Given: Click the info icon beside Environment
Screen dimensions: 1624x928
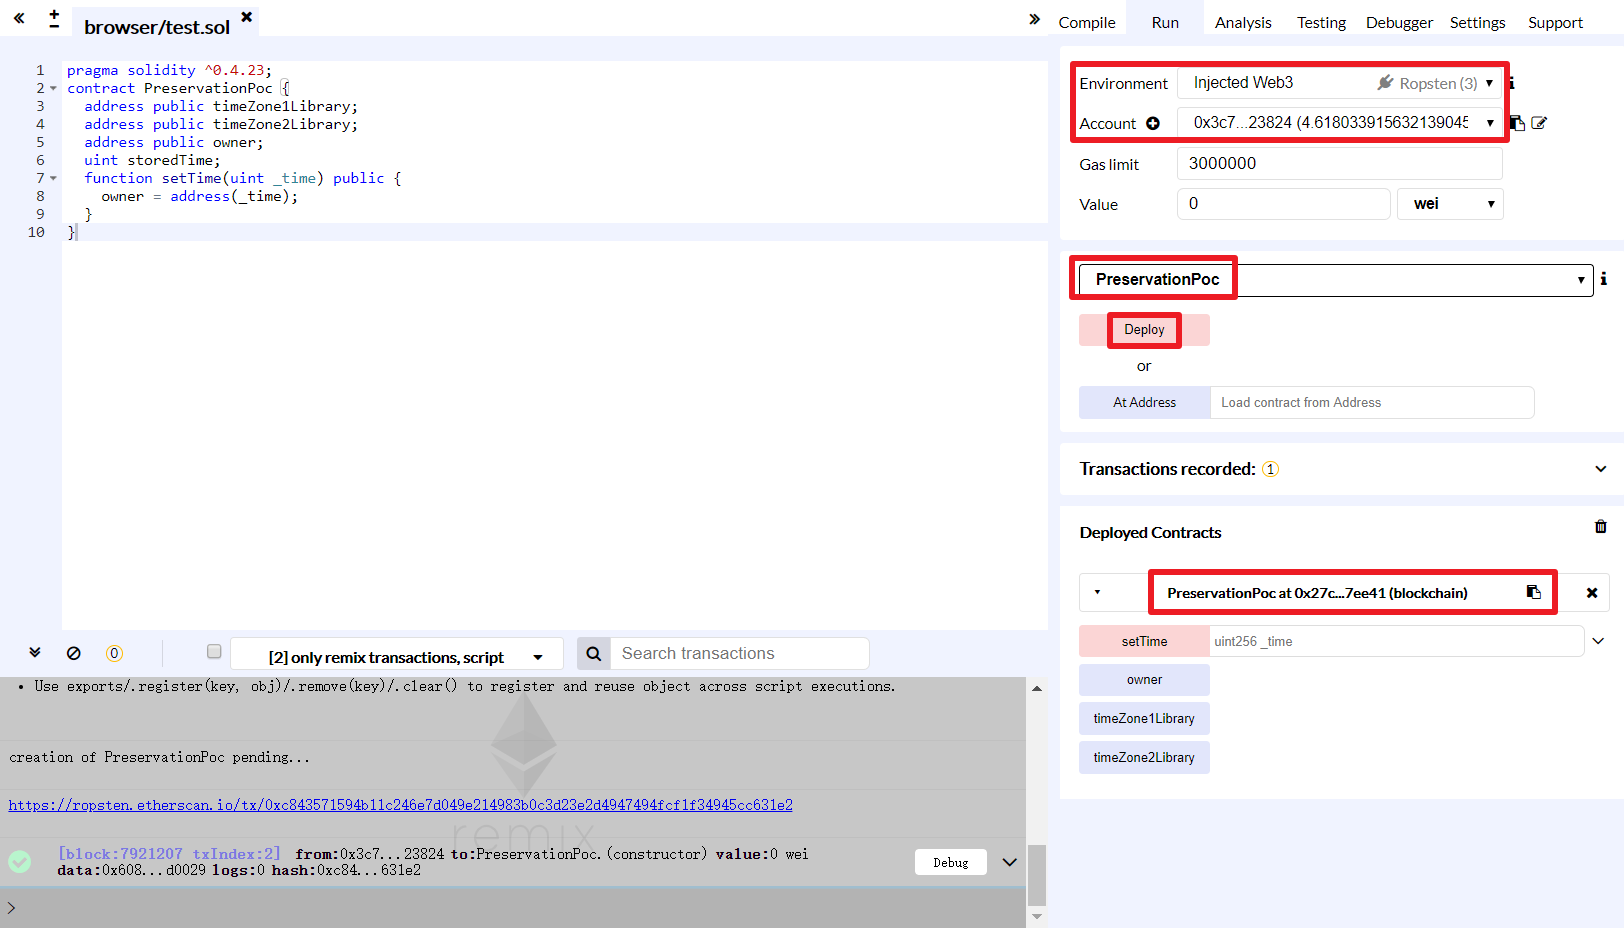Looking at the screenshot, I should pyautogui.click(x=1511, y=83).
